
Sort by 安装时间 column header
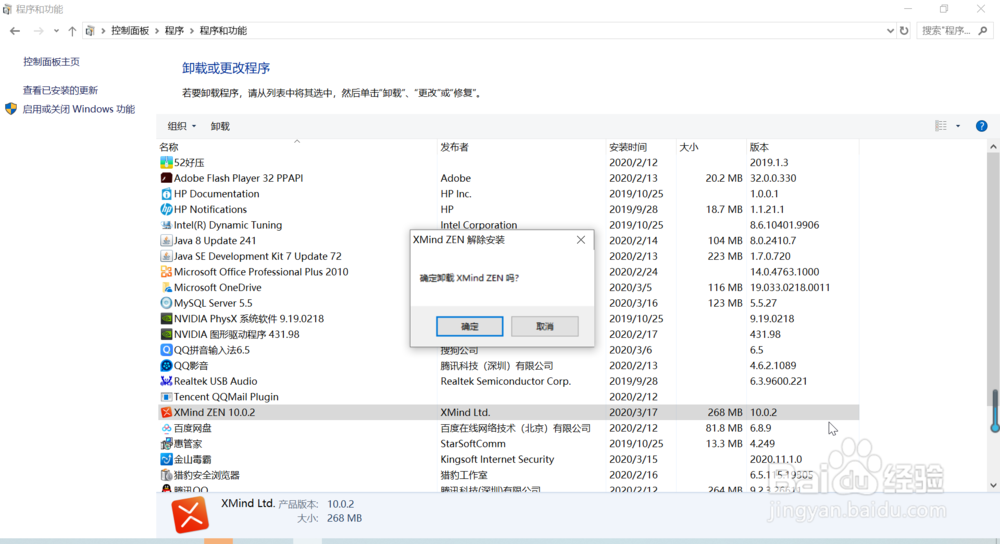[x=640, y=147]
